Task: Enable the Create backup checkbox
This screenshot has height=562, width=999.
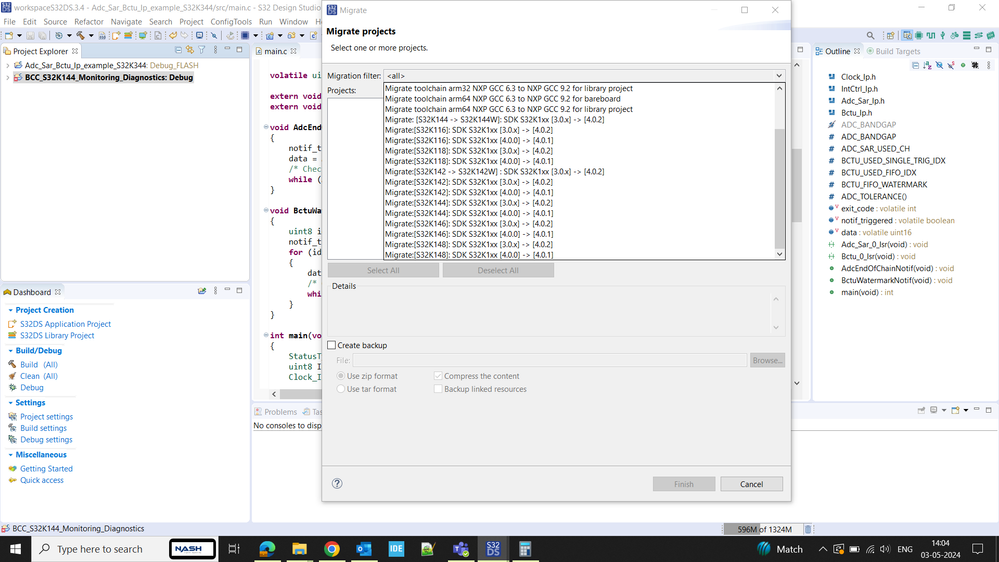Action: coord(332,345)
